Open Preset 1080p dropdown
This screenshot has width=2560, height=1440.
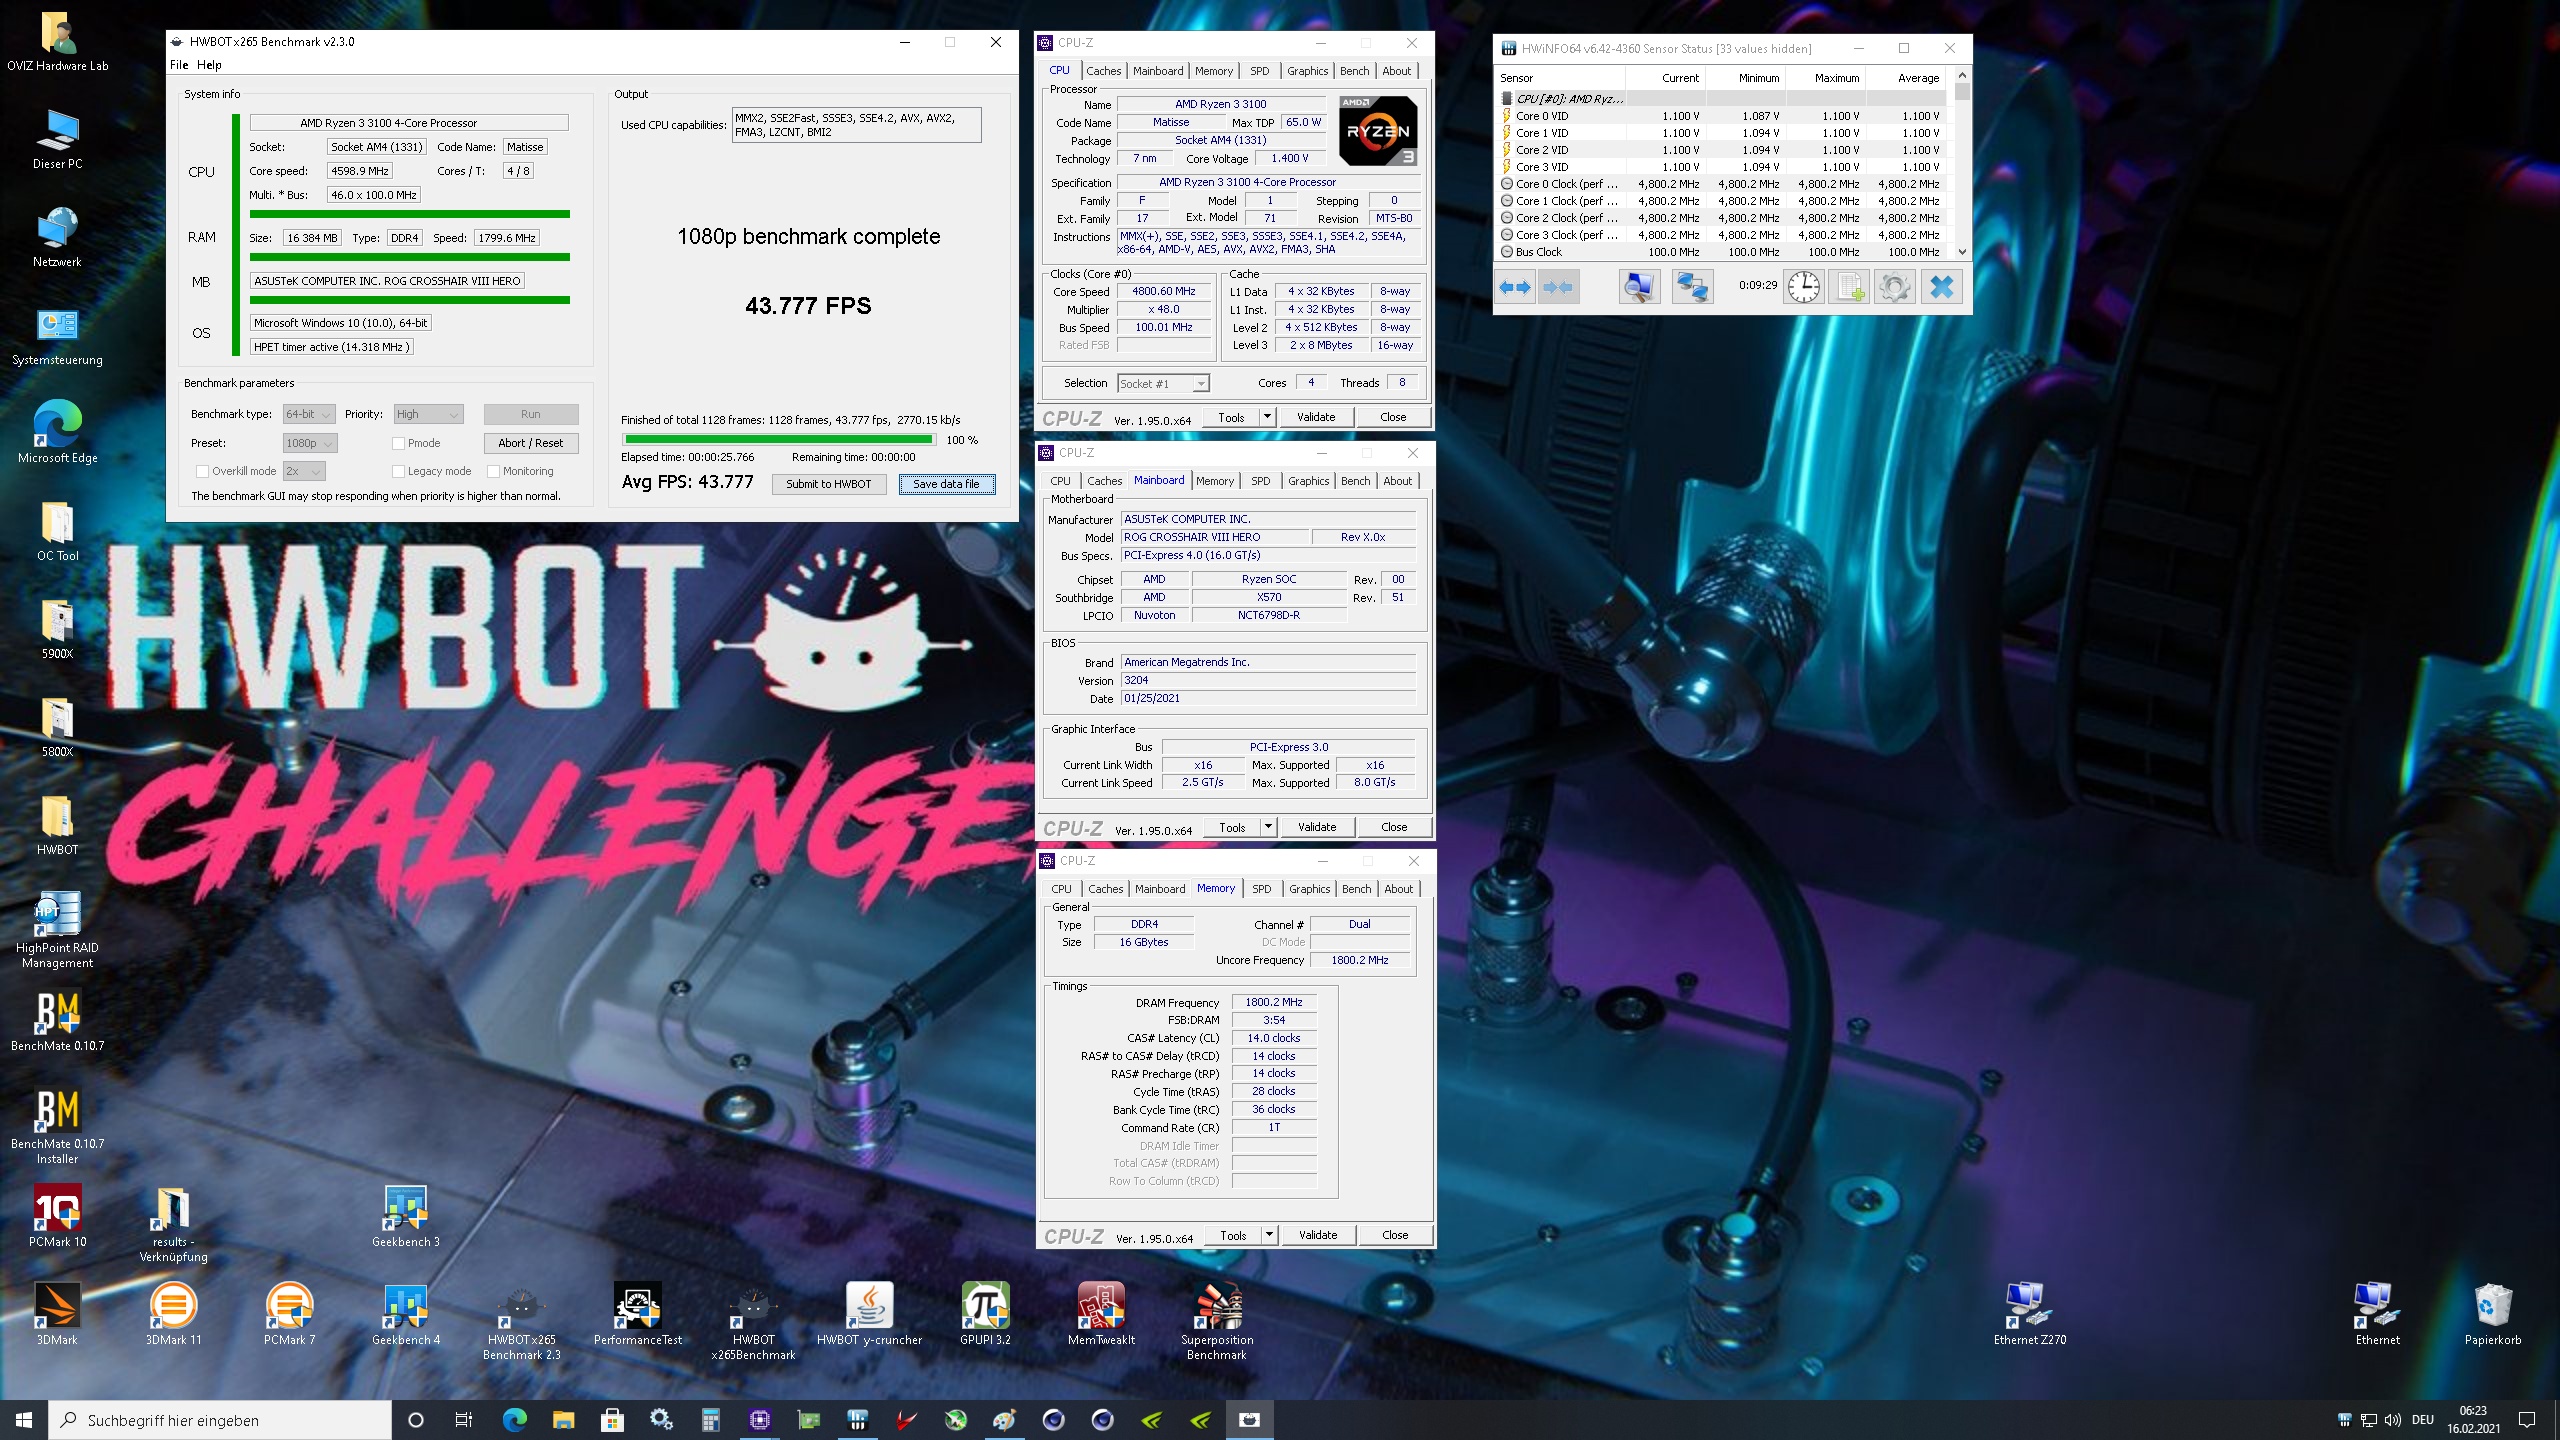point(310,443)
